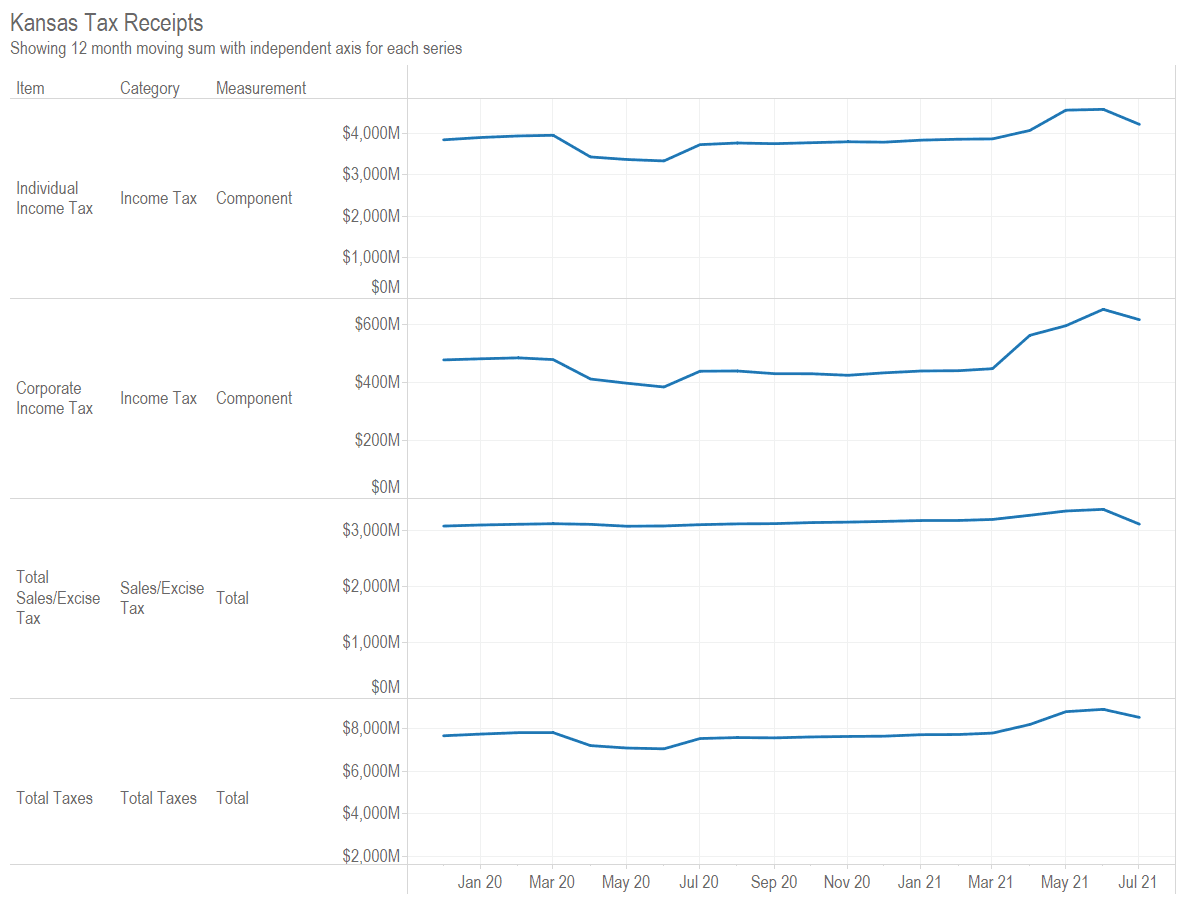Select the 'Individual Income Tax' row label
This screenshot has height=901, width=1181.
54,198
